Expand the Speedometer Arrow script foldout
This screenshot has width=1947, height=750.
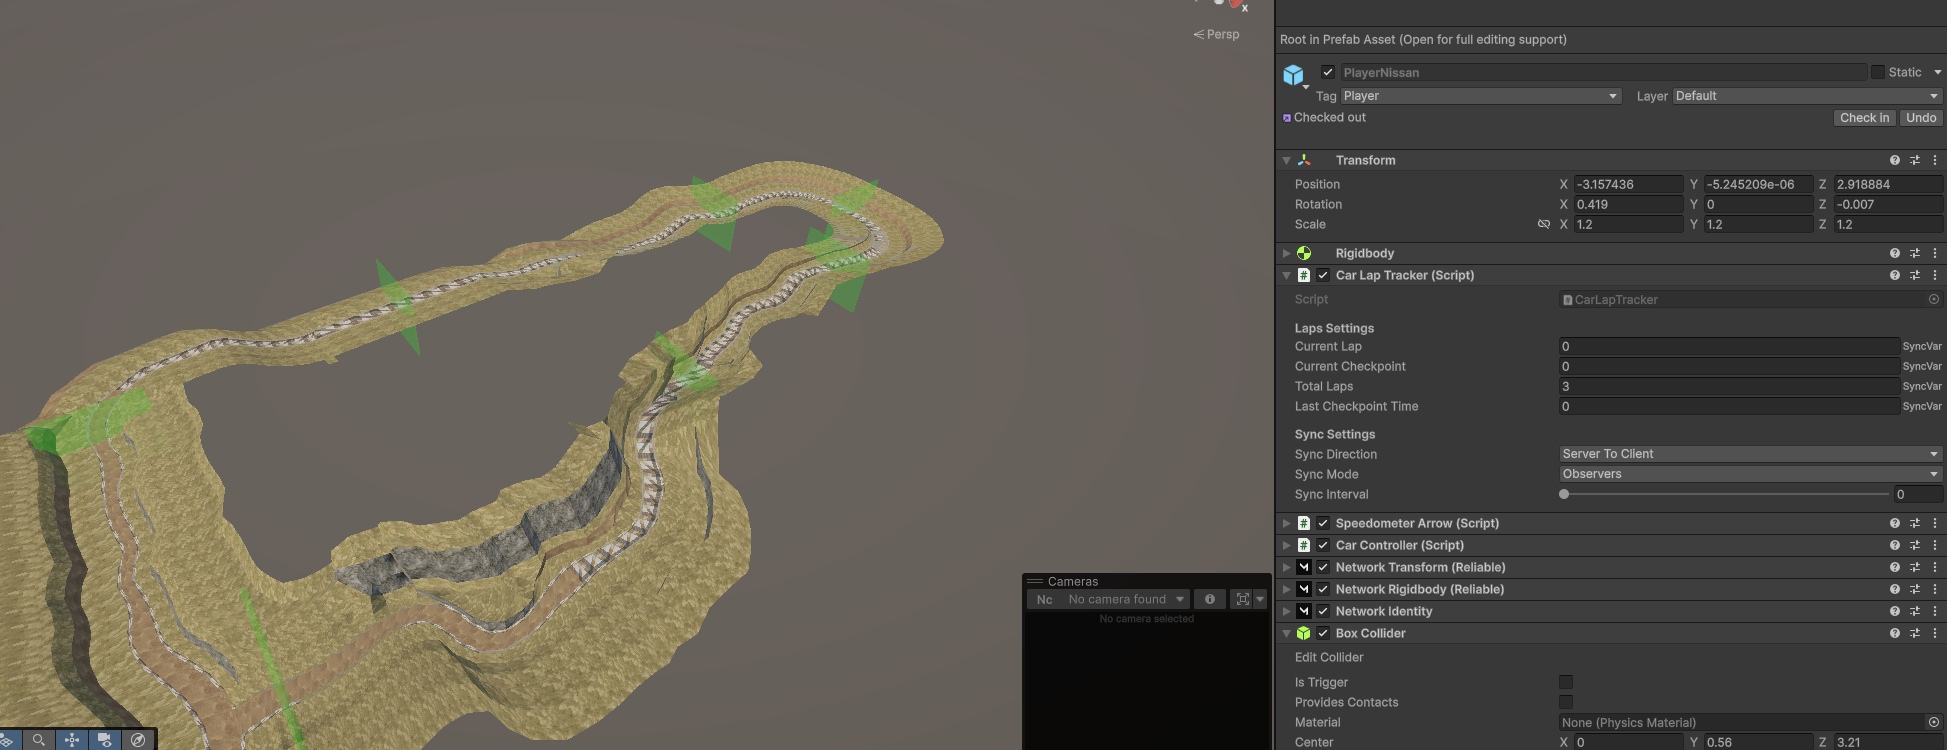pos(1287,523)
